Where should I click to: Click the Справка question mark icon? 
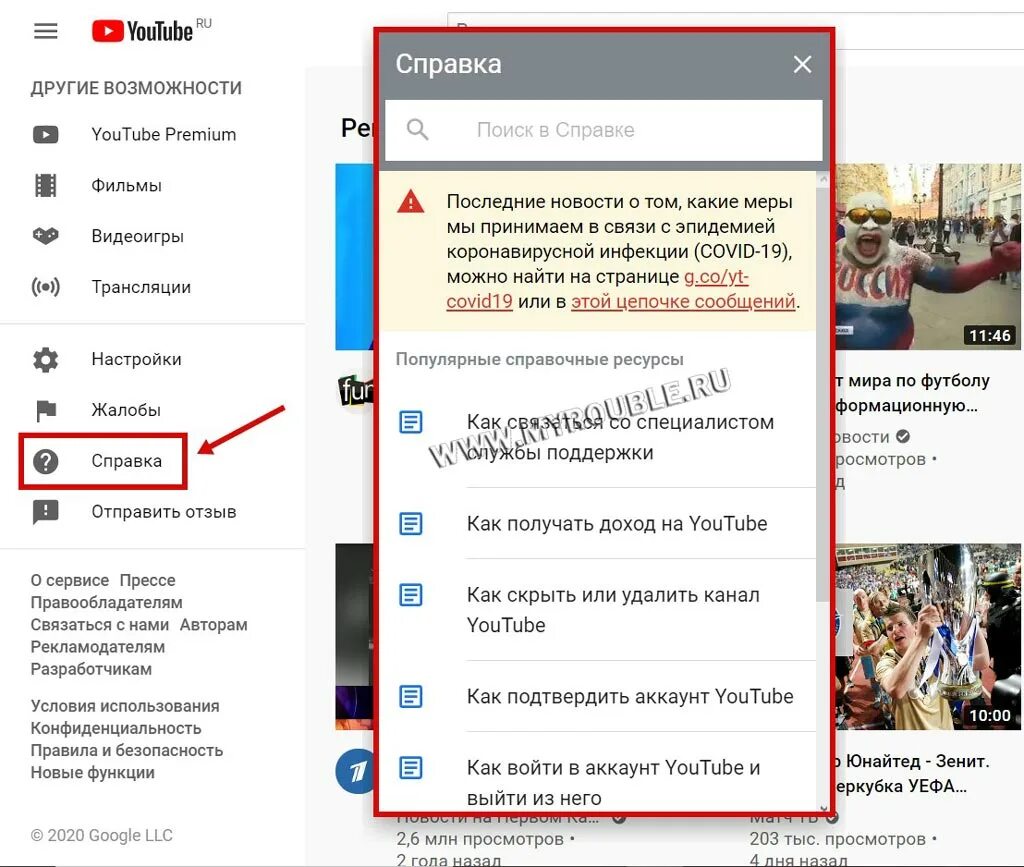click(x=46, y=461)
